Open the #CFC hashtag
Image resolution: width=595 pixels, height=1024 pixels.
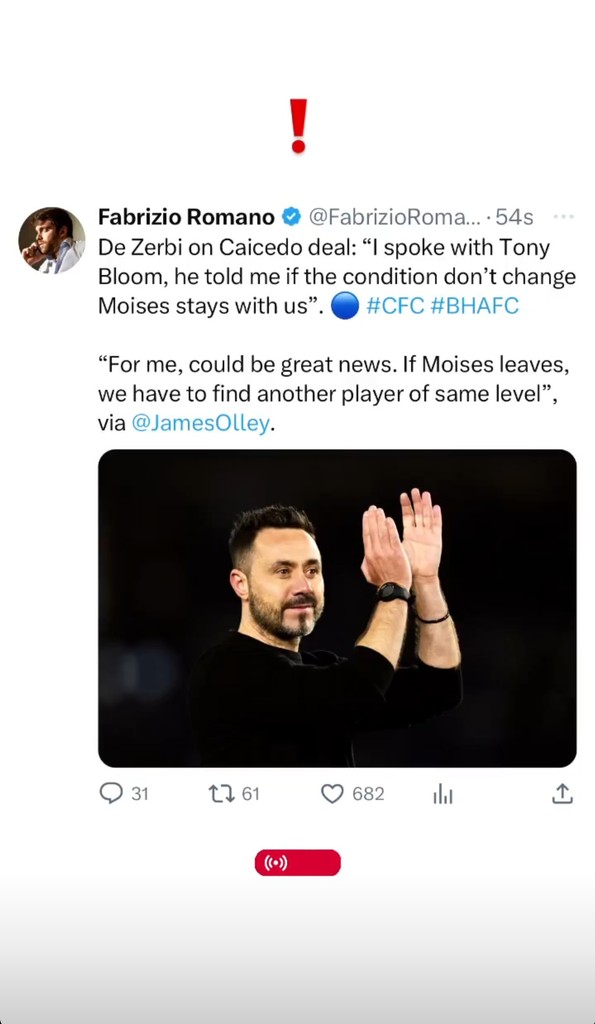pos(396,306)
